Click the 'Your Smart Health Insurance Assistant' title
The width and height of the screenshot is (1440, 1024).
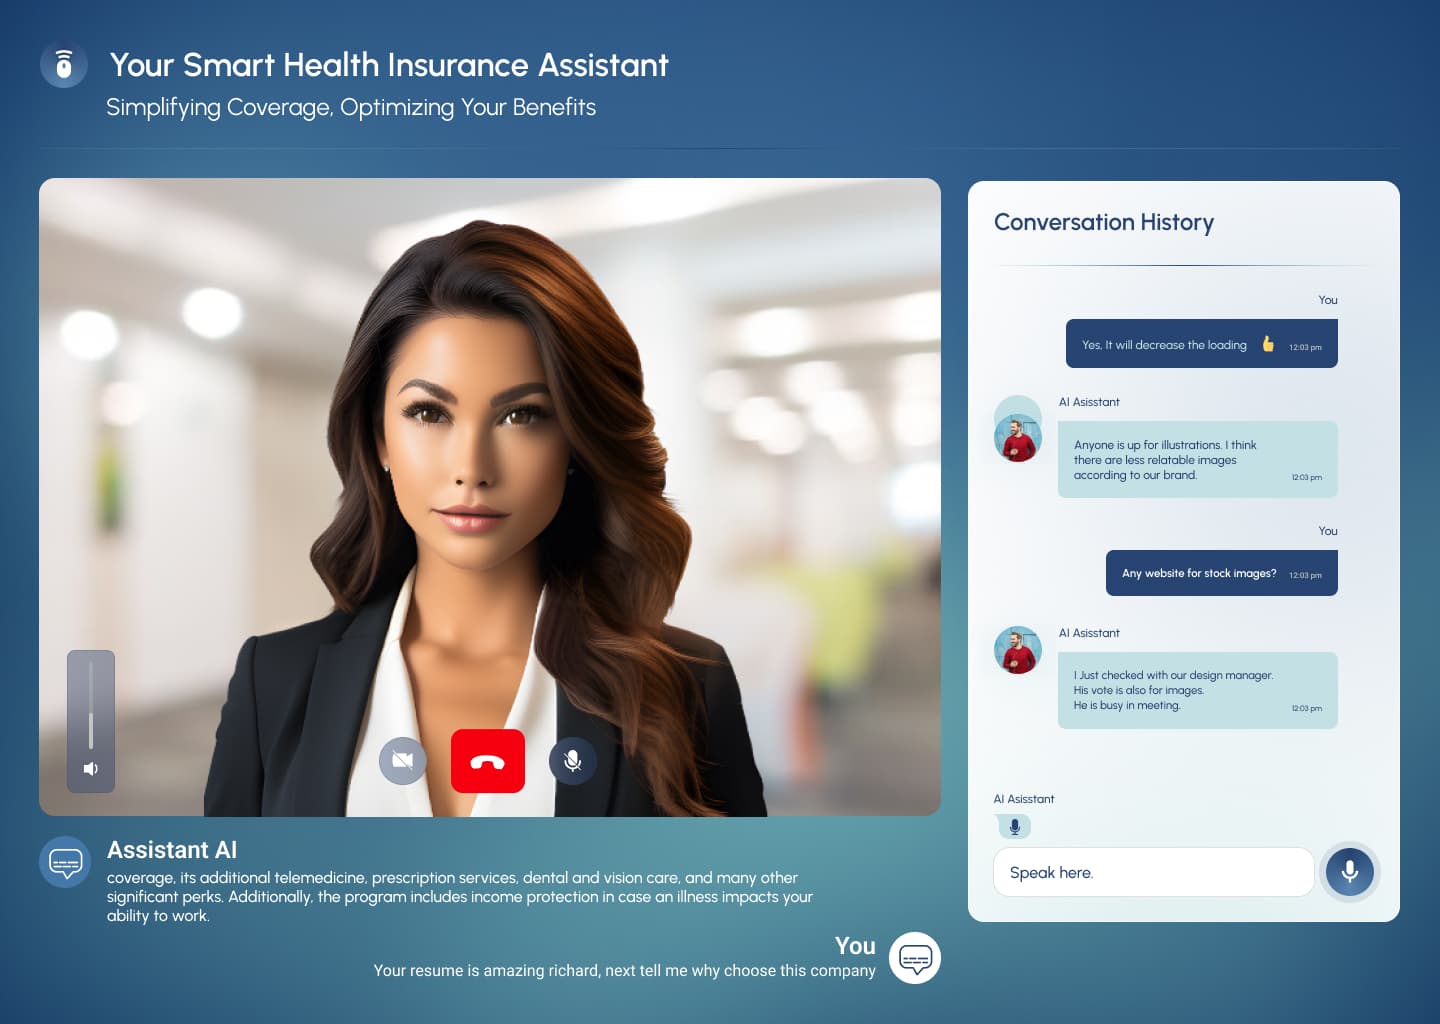point(388,65)
